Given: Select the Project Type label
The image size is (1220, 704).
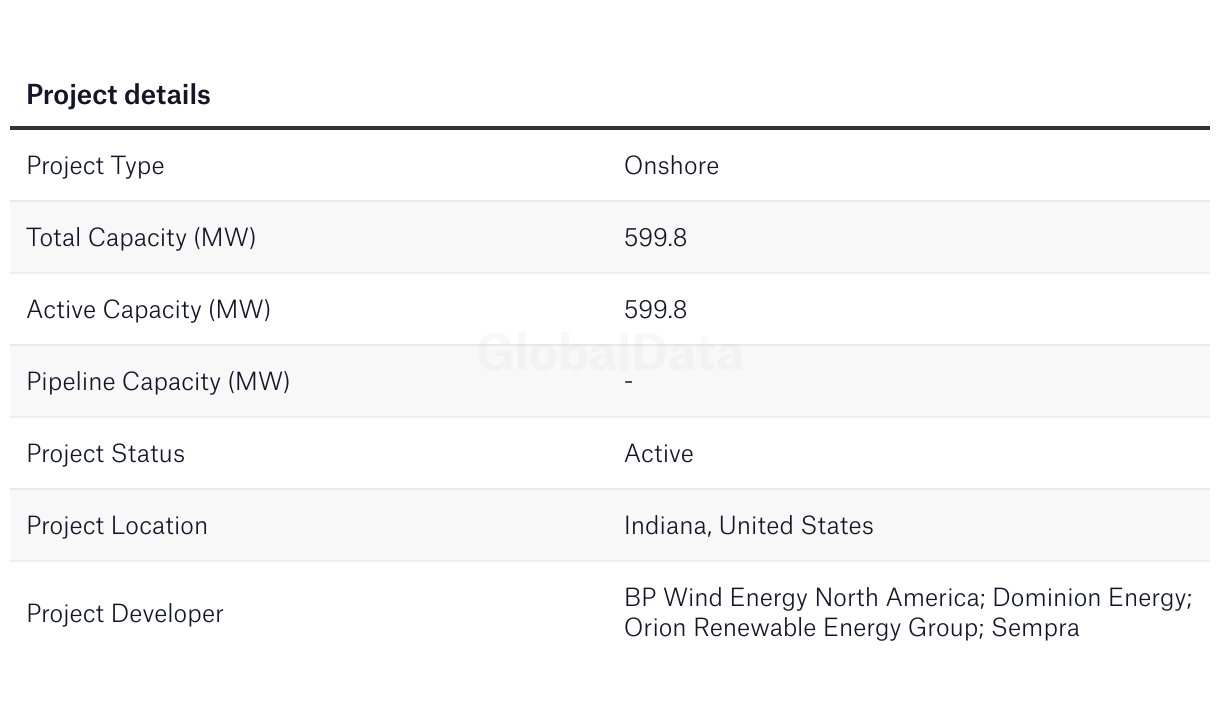Looking at the screenshot, I should [x=95, y=166].
